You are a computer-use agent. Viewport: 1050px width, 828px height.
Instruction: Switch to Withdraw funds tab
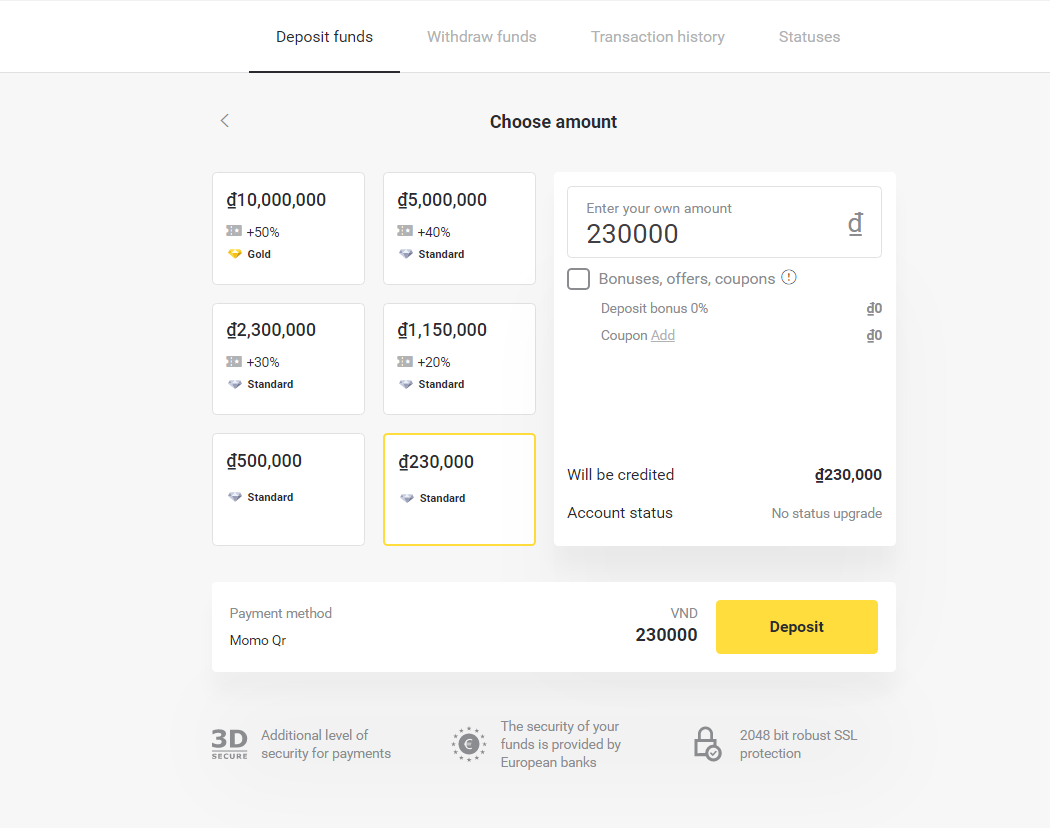click(481, 37)
